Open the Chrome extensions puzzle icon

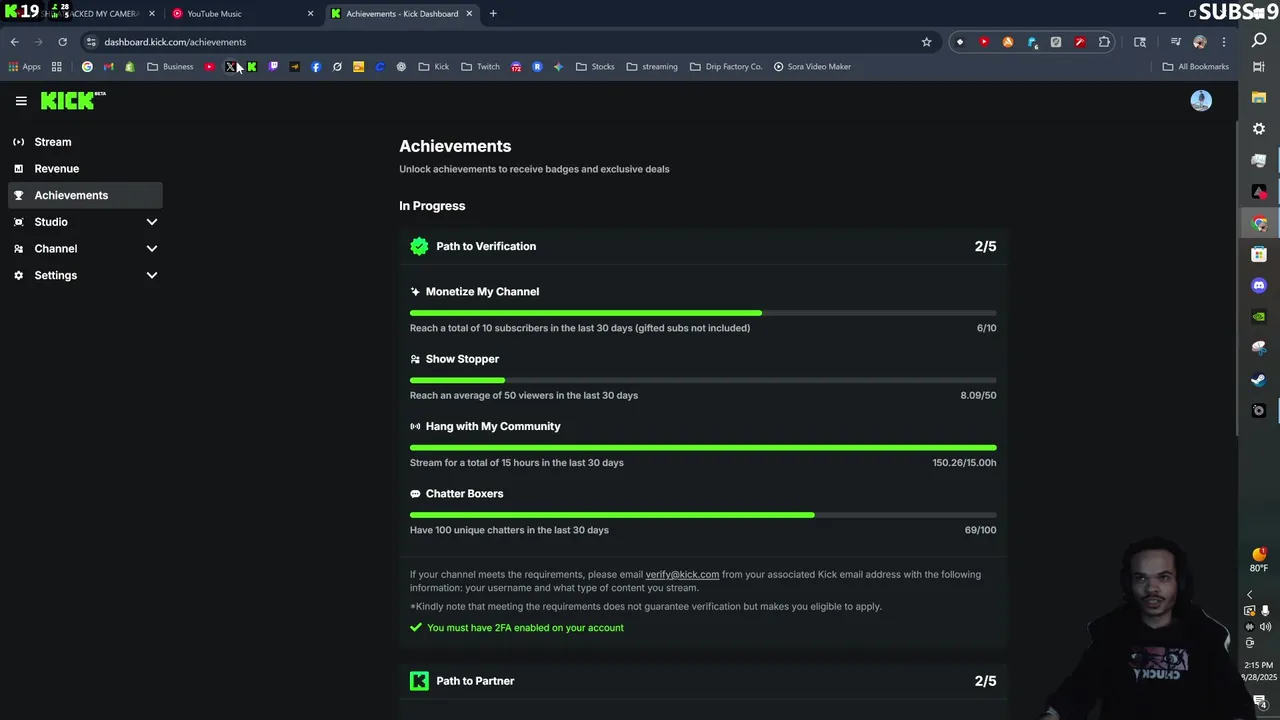pos(1104,42)
